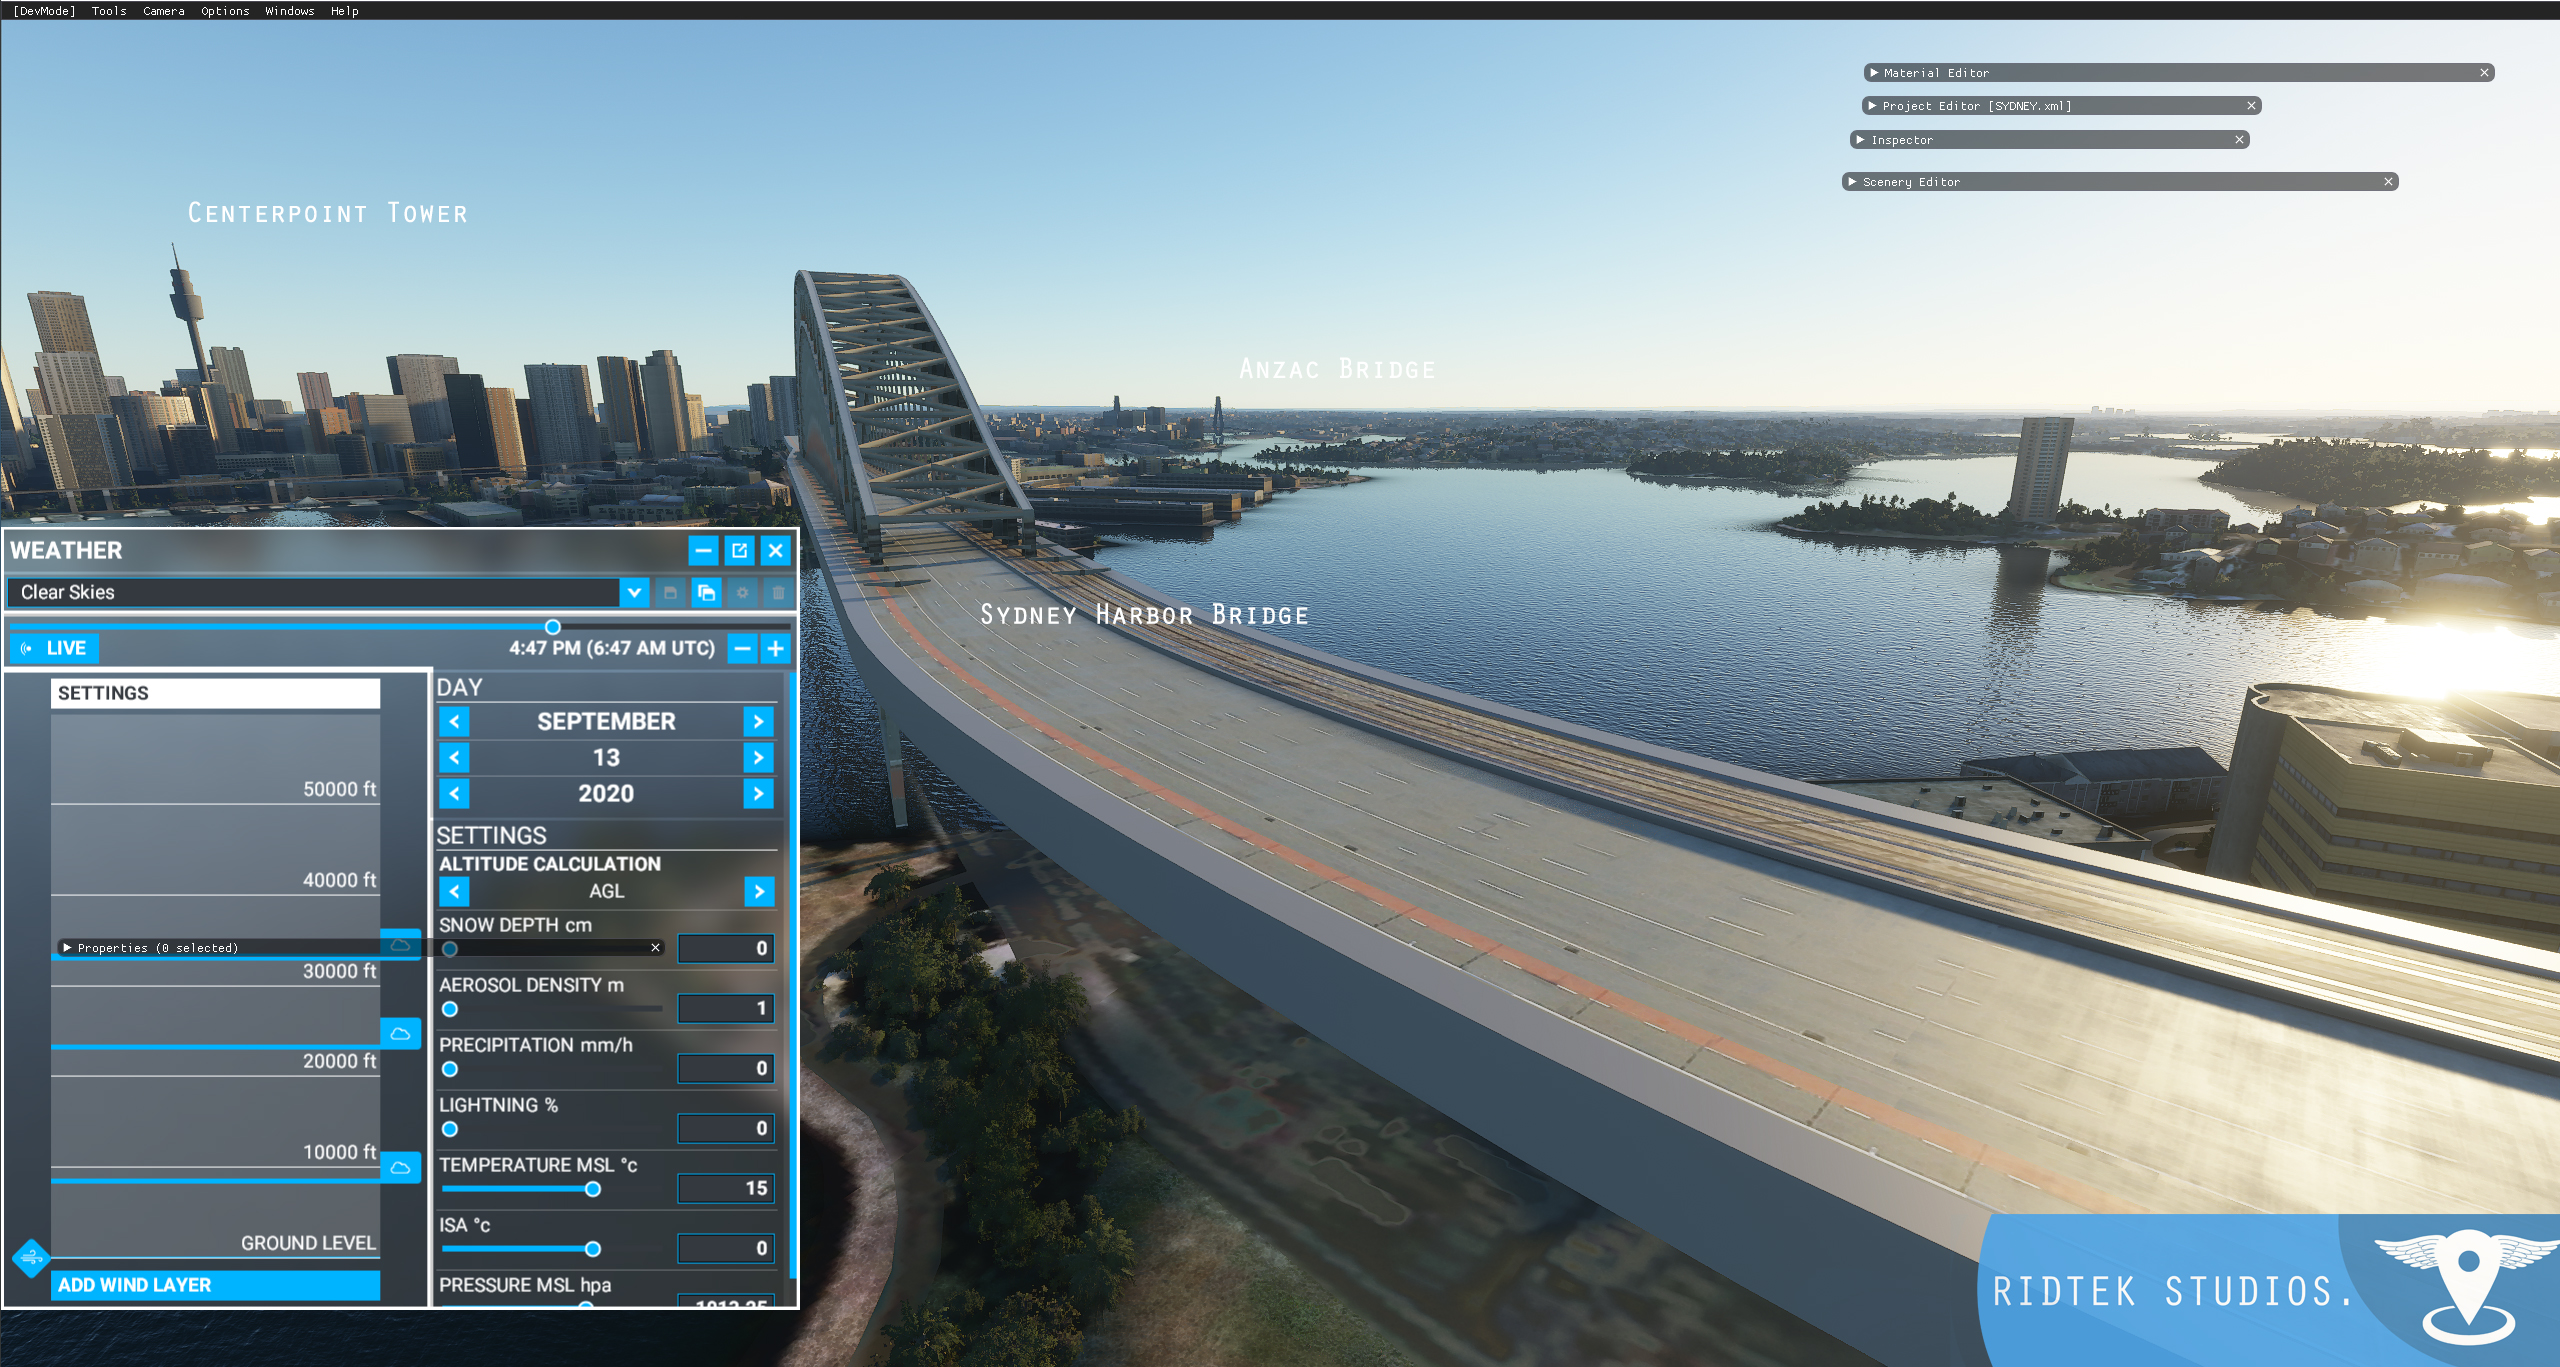Click the "40000 ft" altitude label
The height and width of the screenshot is (1367, 2560).
coord(340,880)
